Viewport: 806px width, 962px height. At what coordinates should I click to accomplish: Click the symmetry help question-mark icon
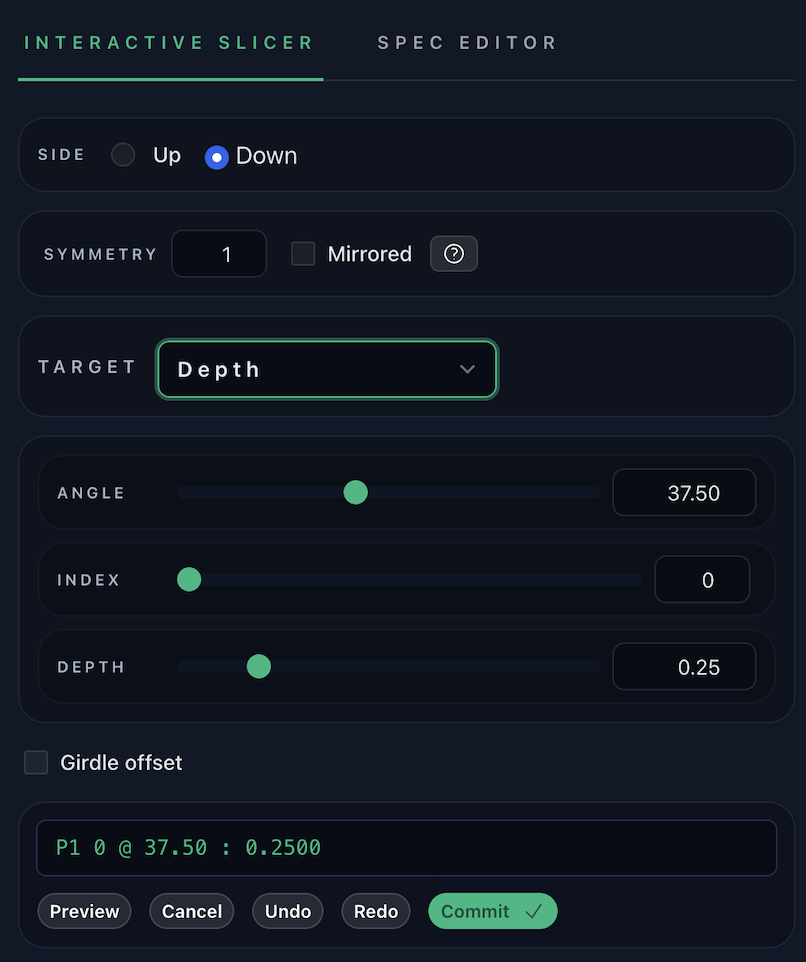pos(454,254)
